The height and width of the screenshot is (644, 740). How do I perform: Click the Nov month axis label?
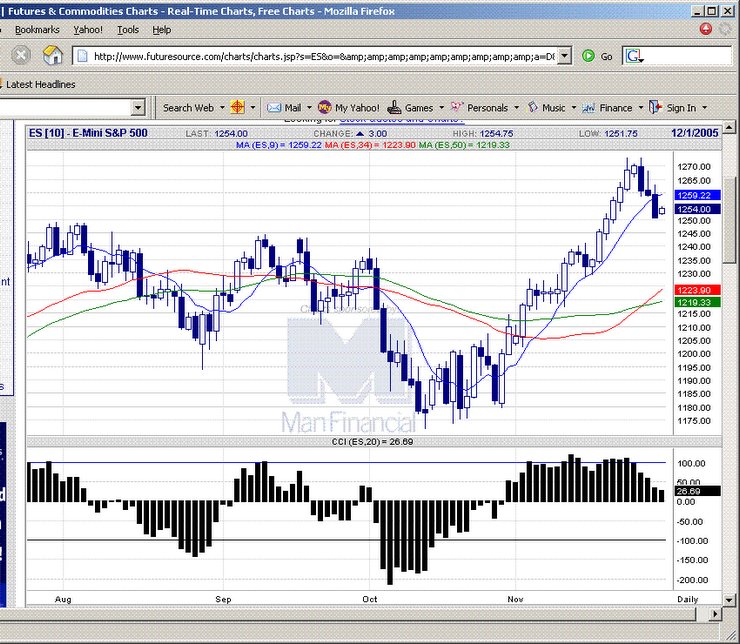click(515, 599)
